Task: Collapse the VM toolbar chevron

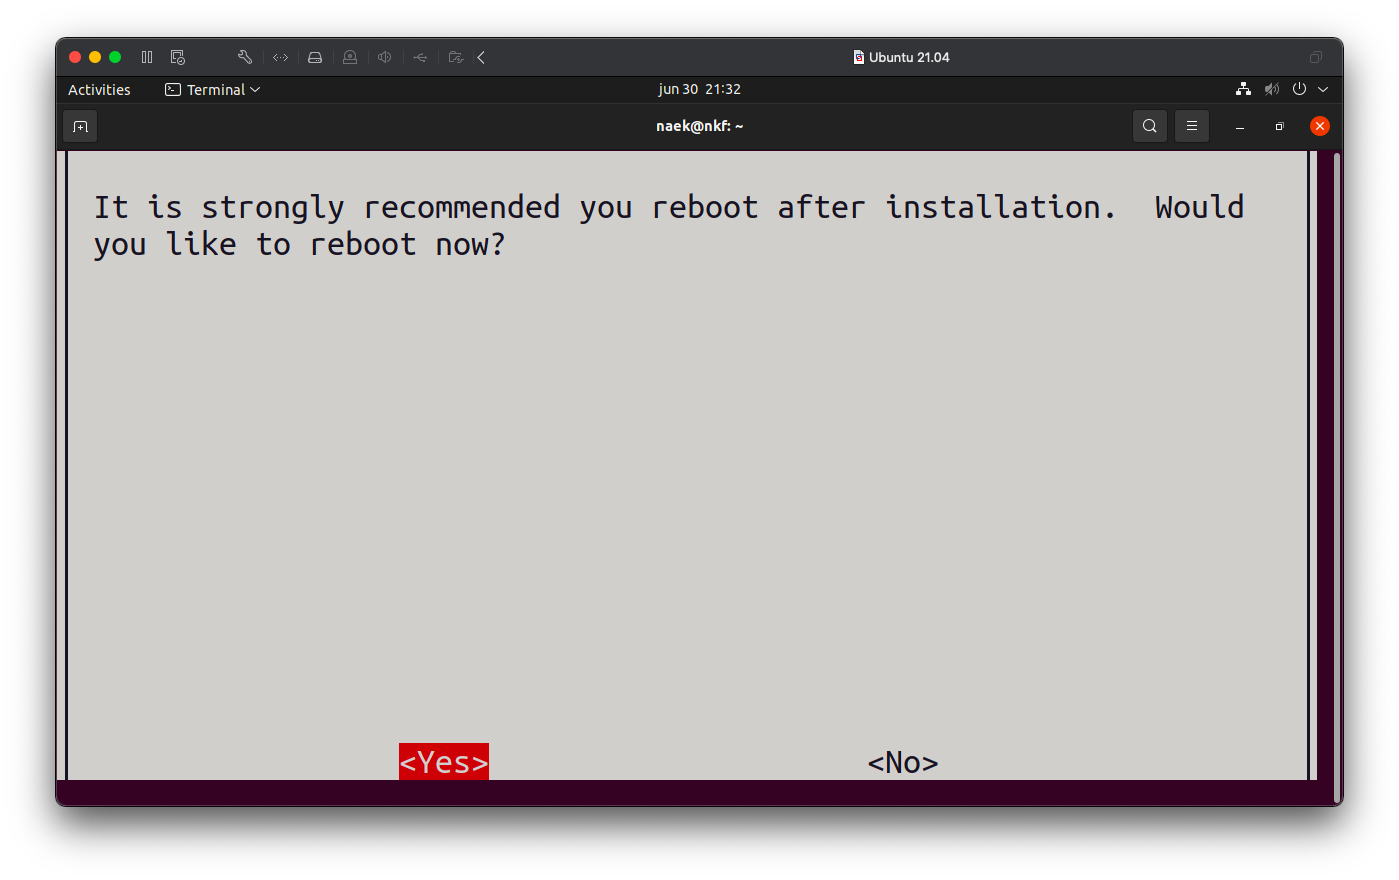Action: pos(481,57)
